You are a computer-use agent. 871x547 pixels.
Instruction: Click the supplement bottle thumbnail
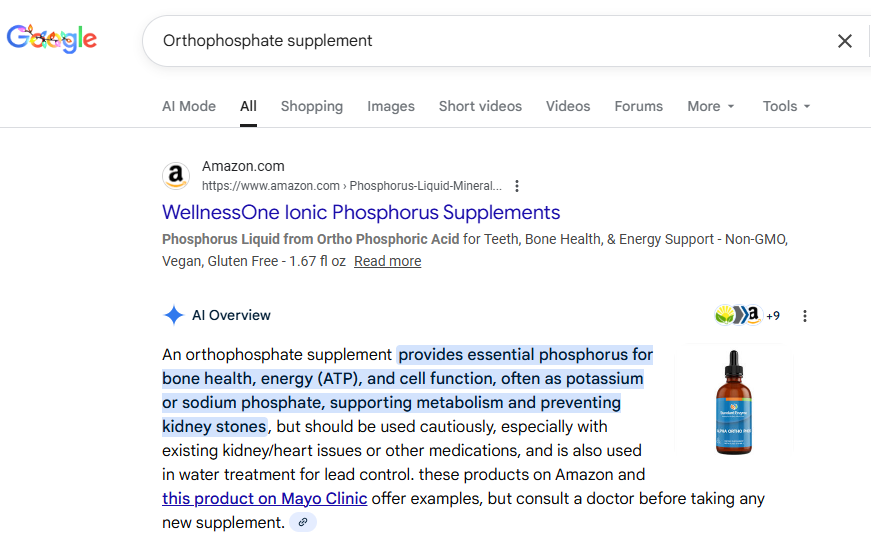coord(734,401)
